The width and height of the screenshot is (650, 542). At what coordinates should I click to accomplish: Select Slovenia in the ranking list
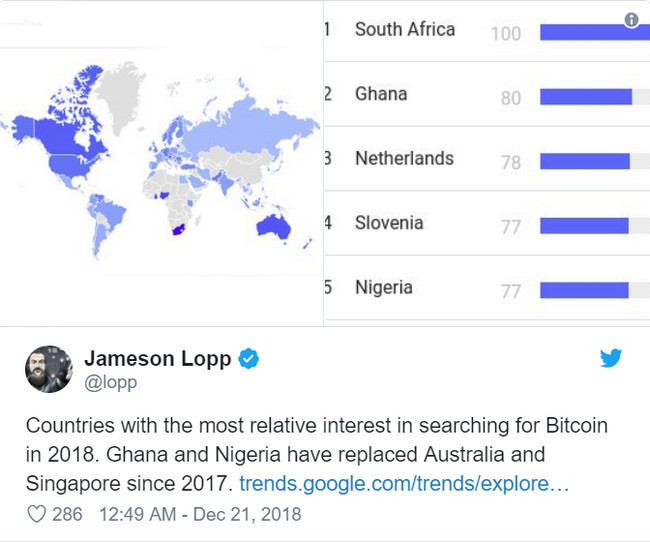point(389,223)
